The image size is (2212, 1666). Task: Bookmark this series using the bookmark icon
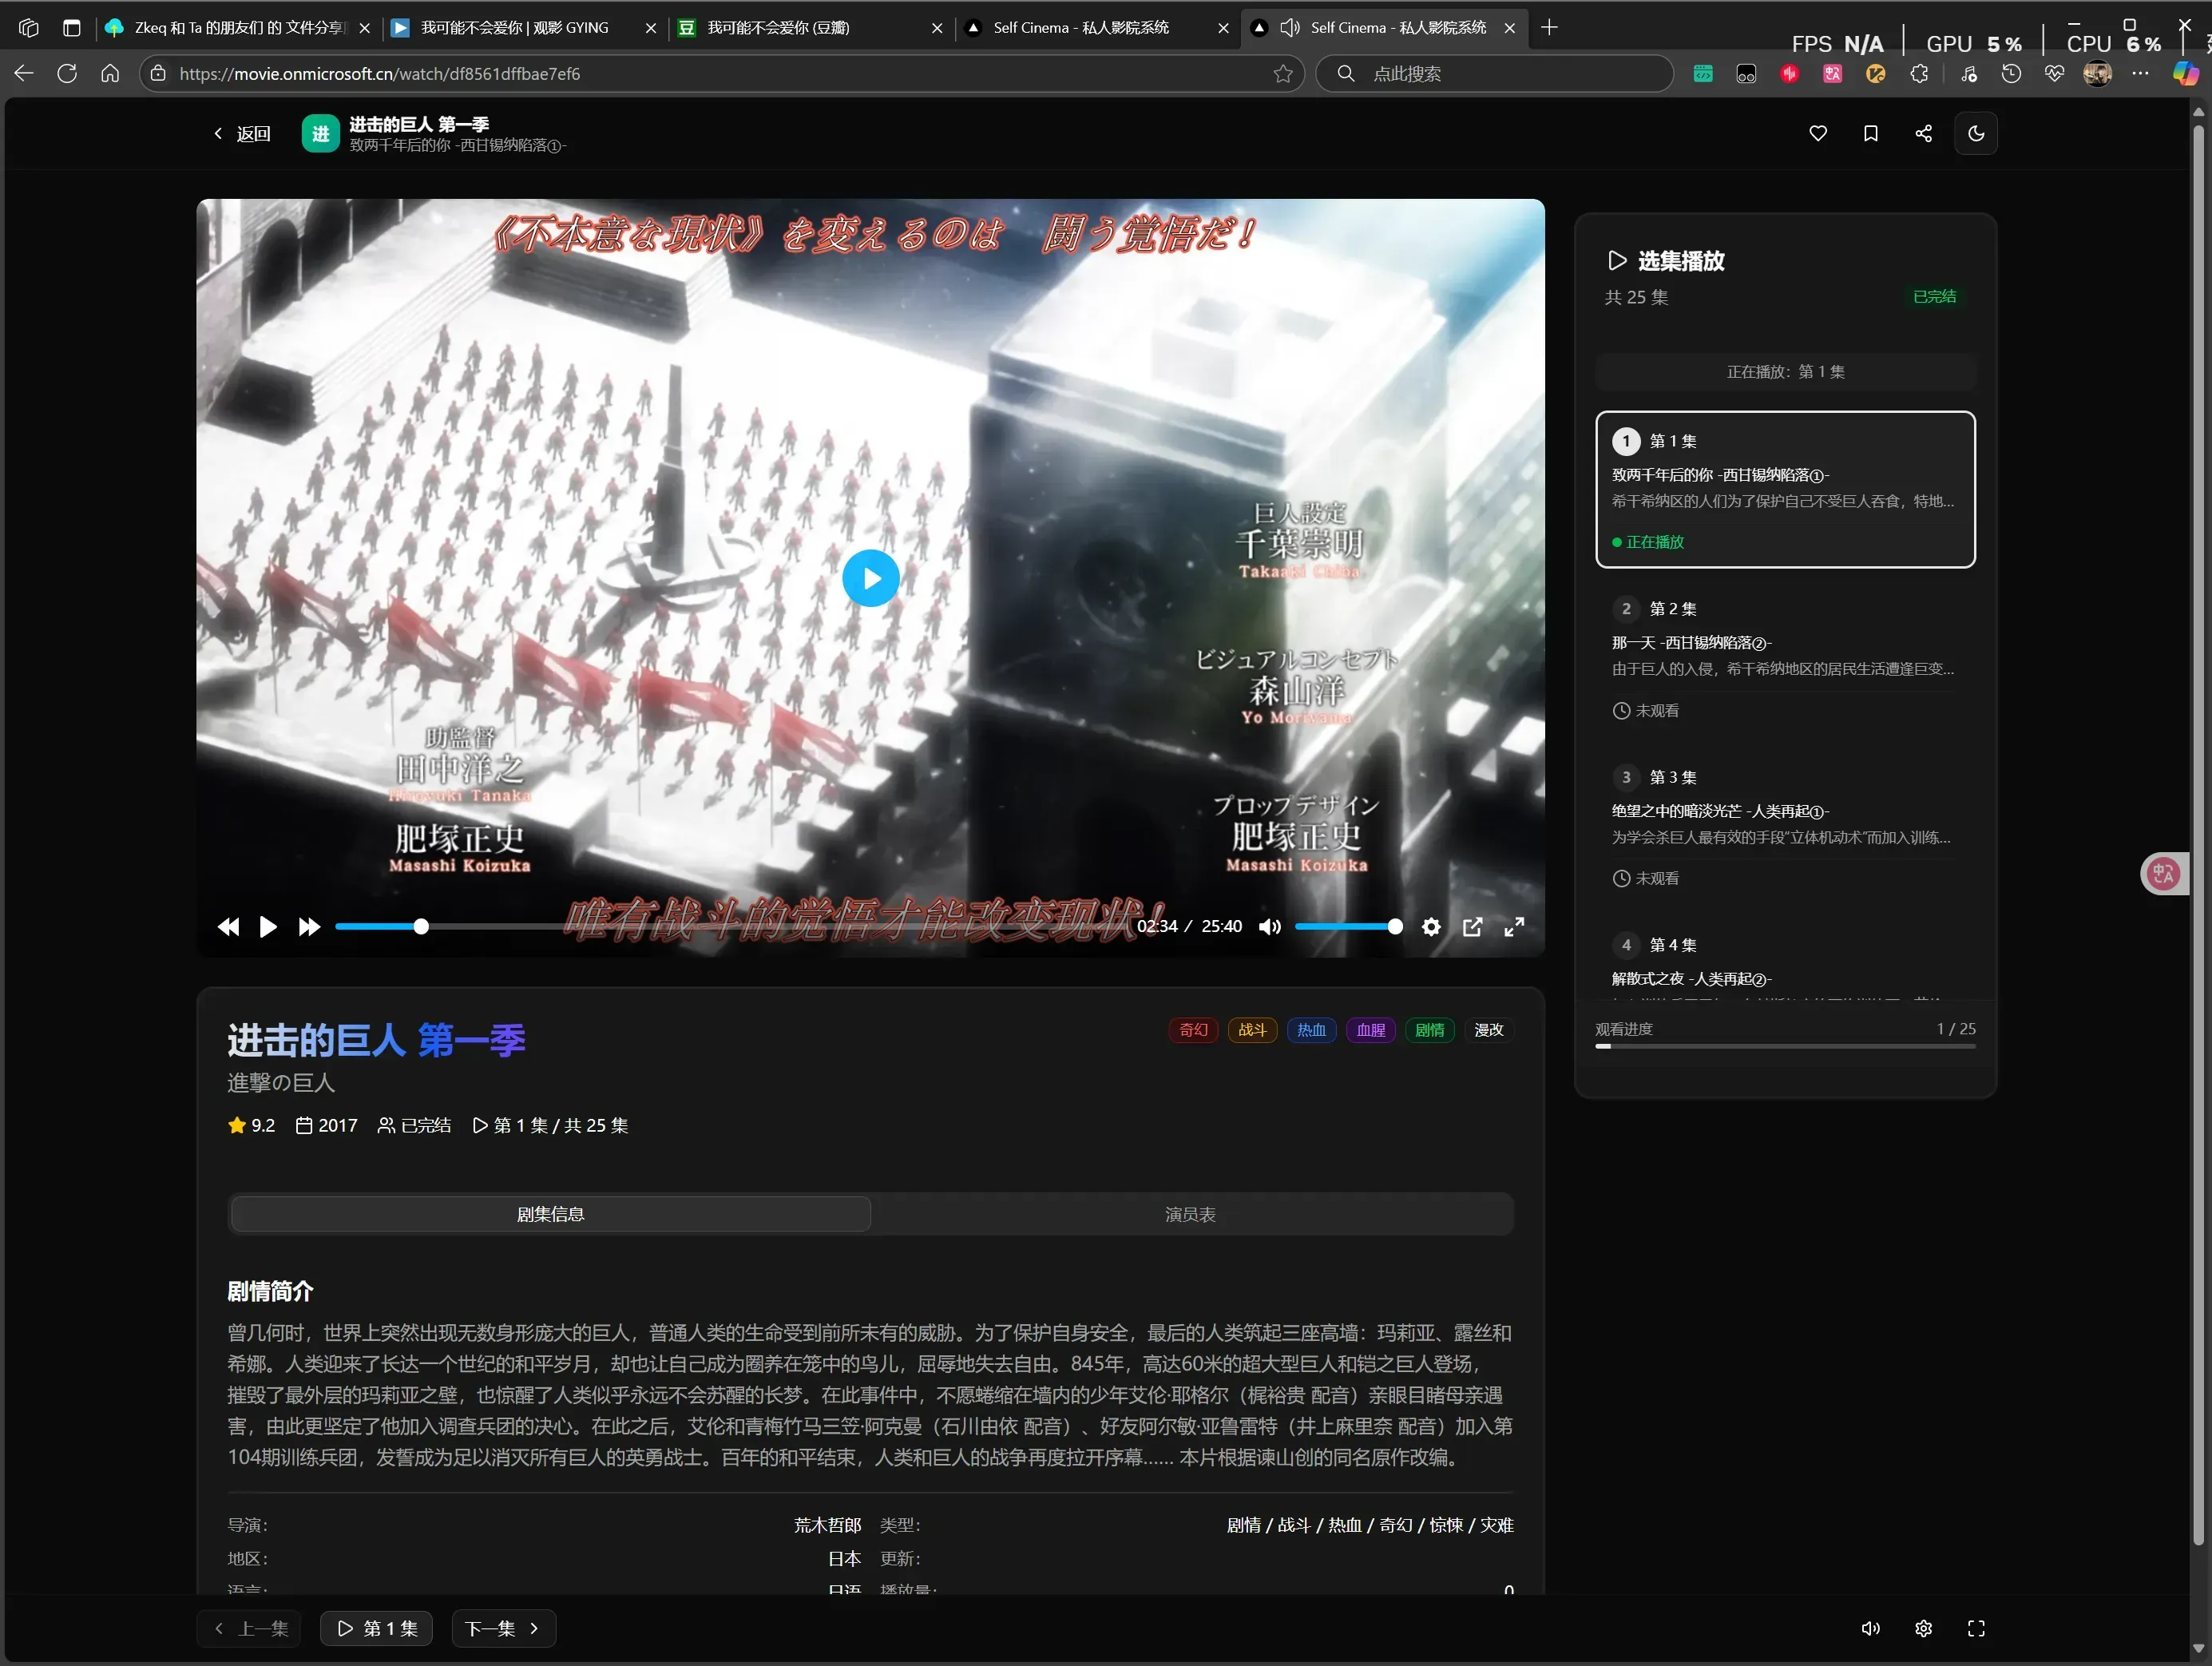[x=1870, y=133]
